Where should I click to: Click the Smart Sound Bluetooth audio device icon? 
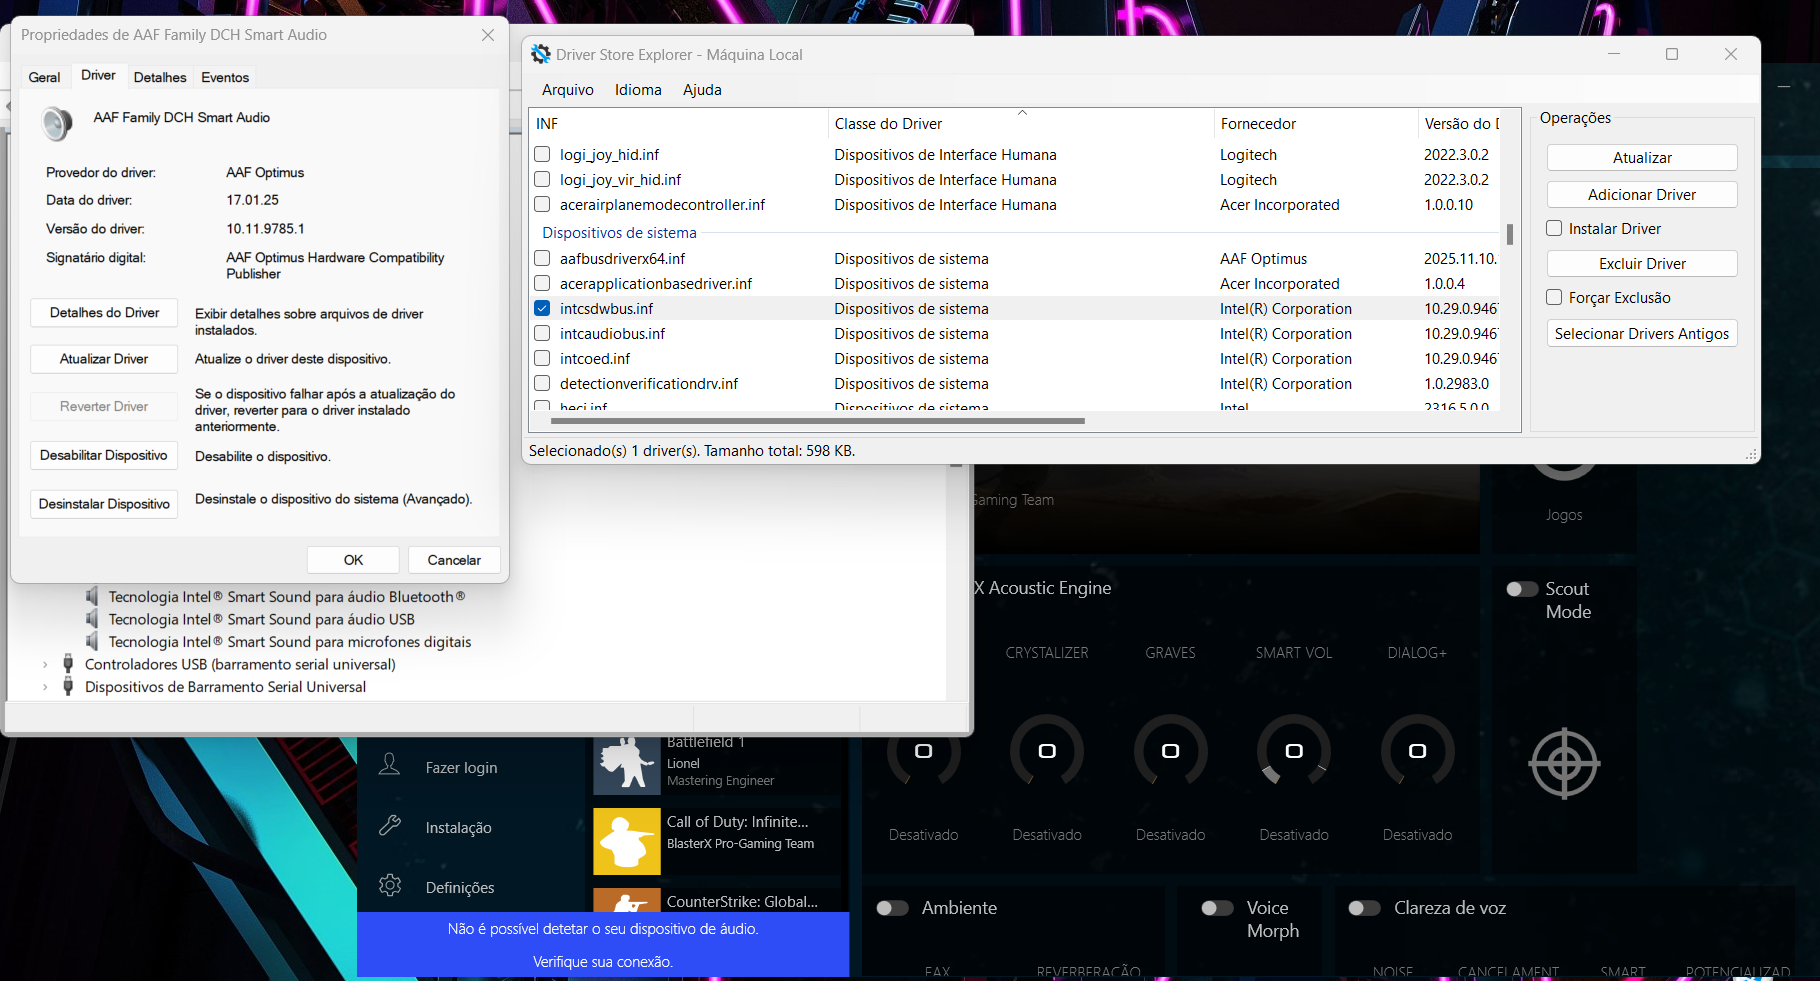92,596
